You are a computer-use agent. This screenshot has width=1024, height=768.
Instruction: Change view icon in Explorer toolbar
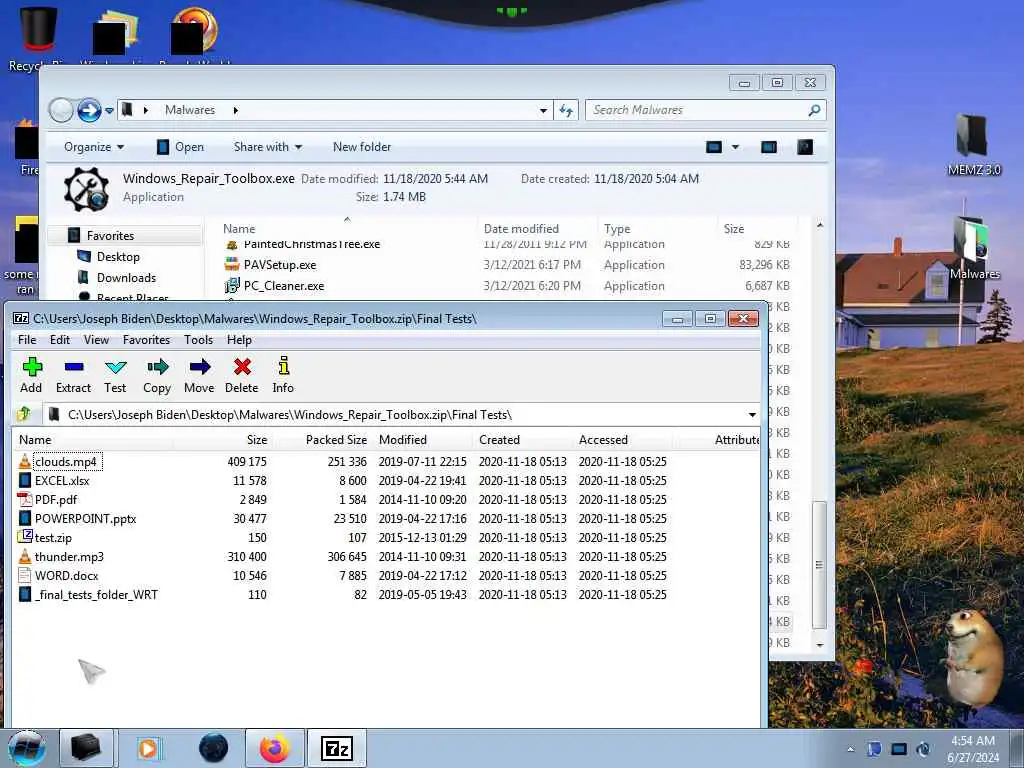(x=714, y=147)
